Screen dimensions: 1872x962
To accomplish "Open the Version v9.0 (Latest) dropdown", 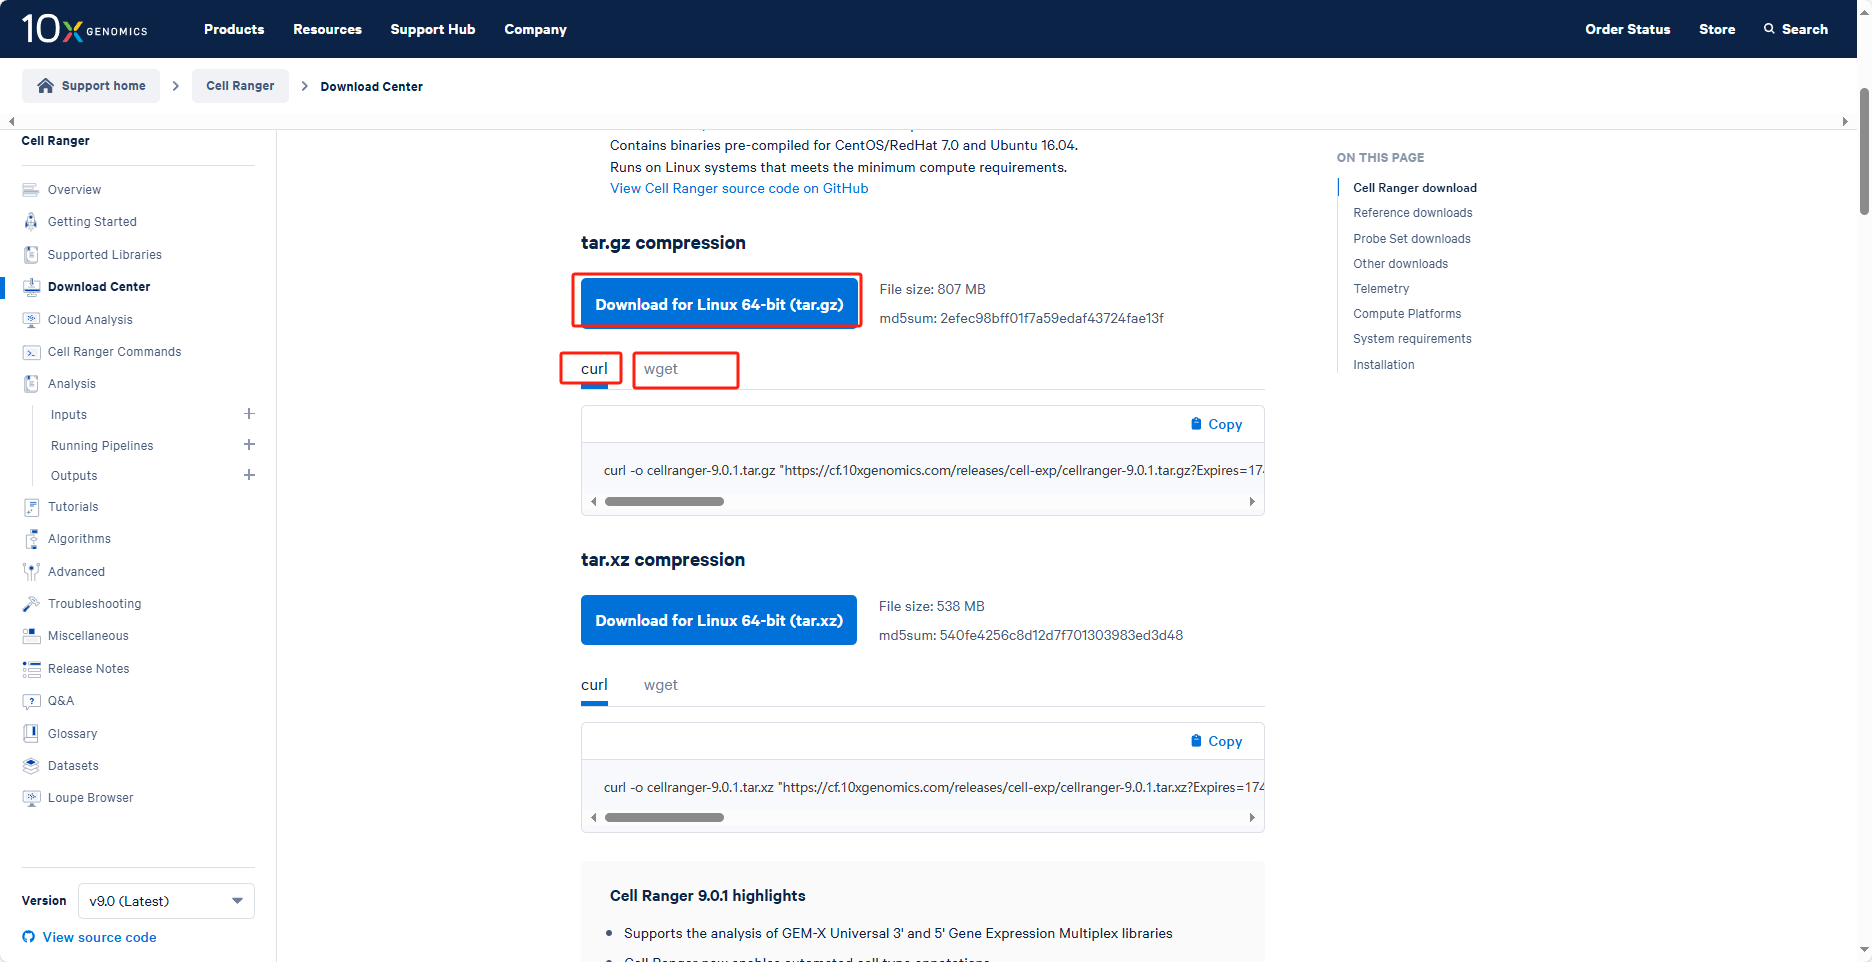I will point(166,901).
